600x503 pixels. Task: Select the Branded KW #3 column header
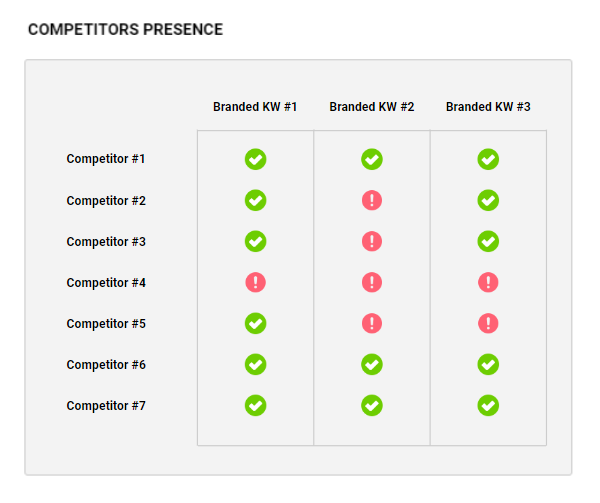[x=488, y=107]
